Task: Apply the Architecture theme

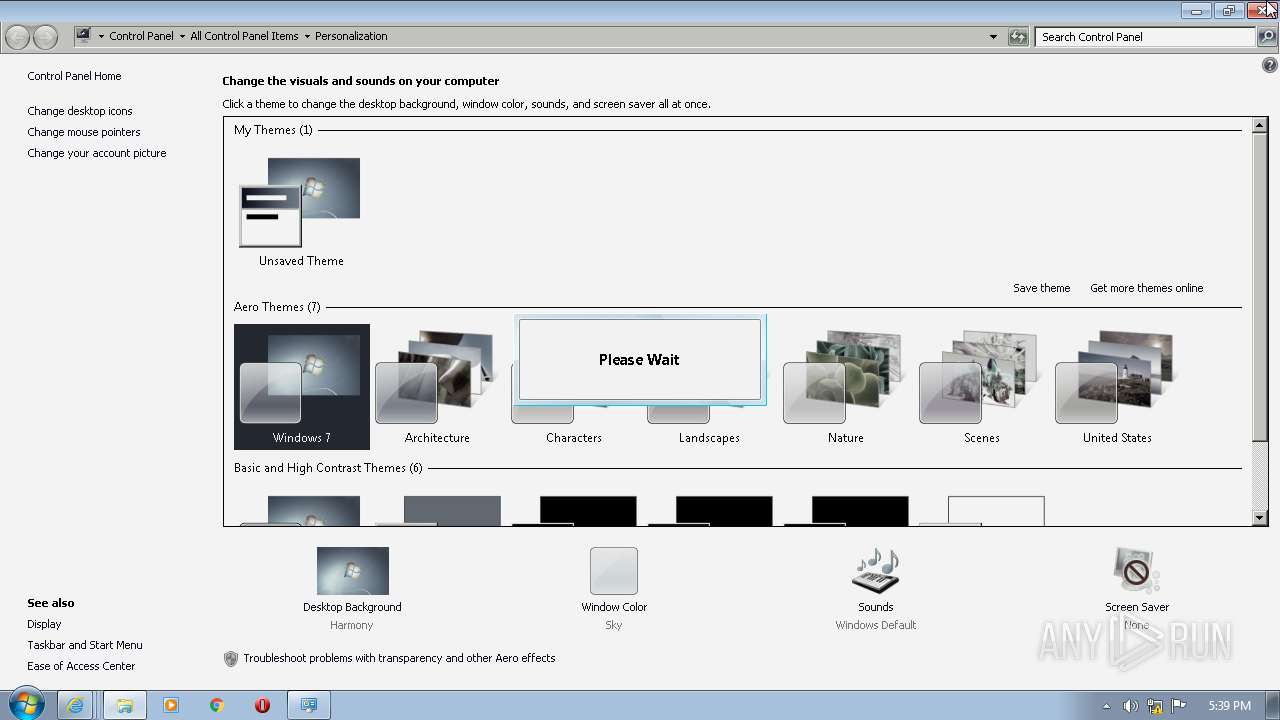Action: 437,387
